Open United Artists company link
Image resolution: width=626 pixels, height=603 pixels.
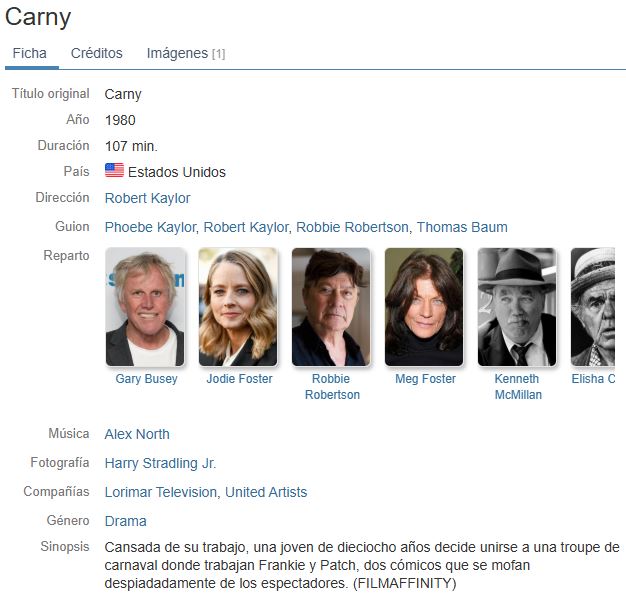266,492
